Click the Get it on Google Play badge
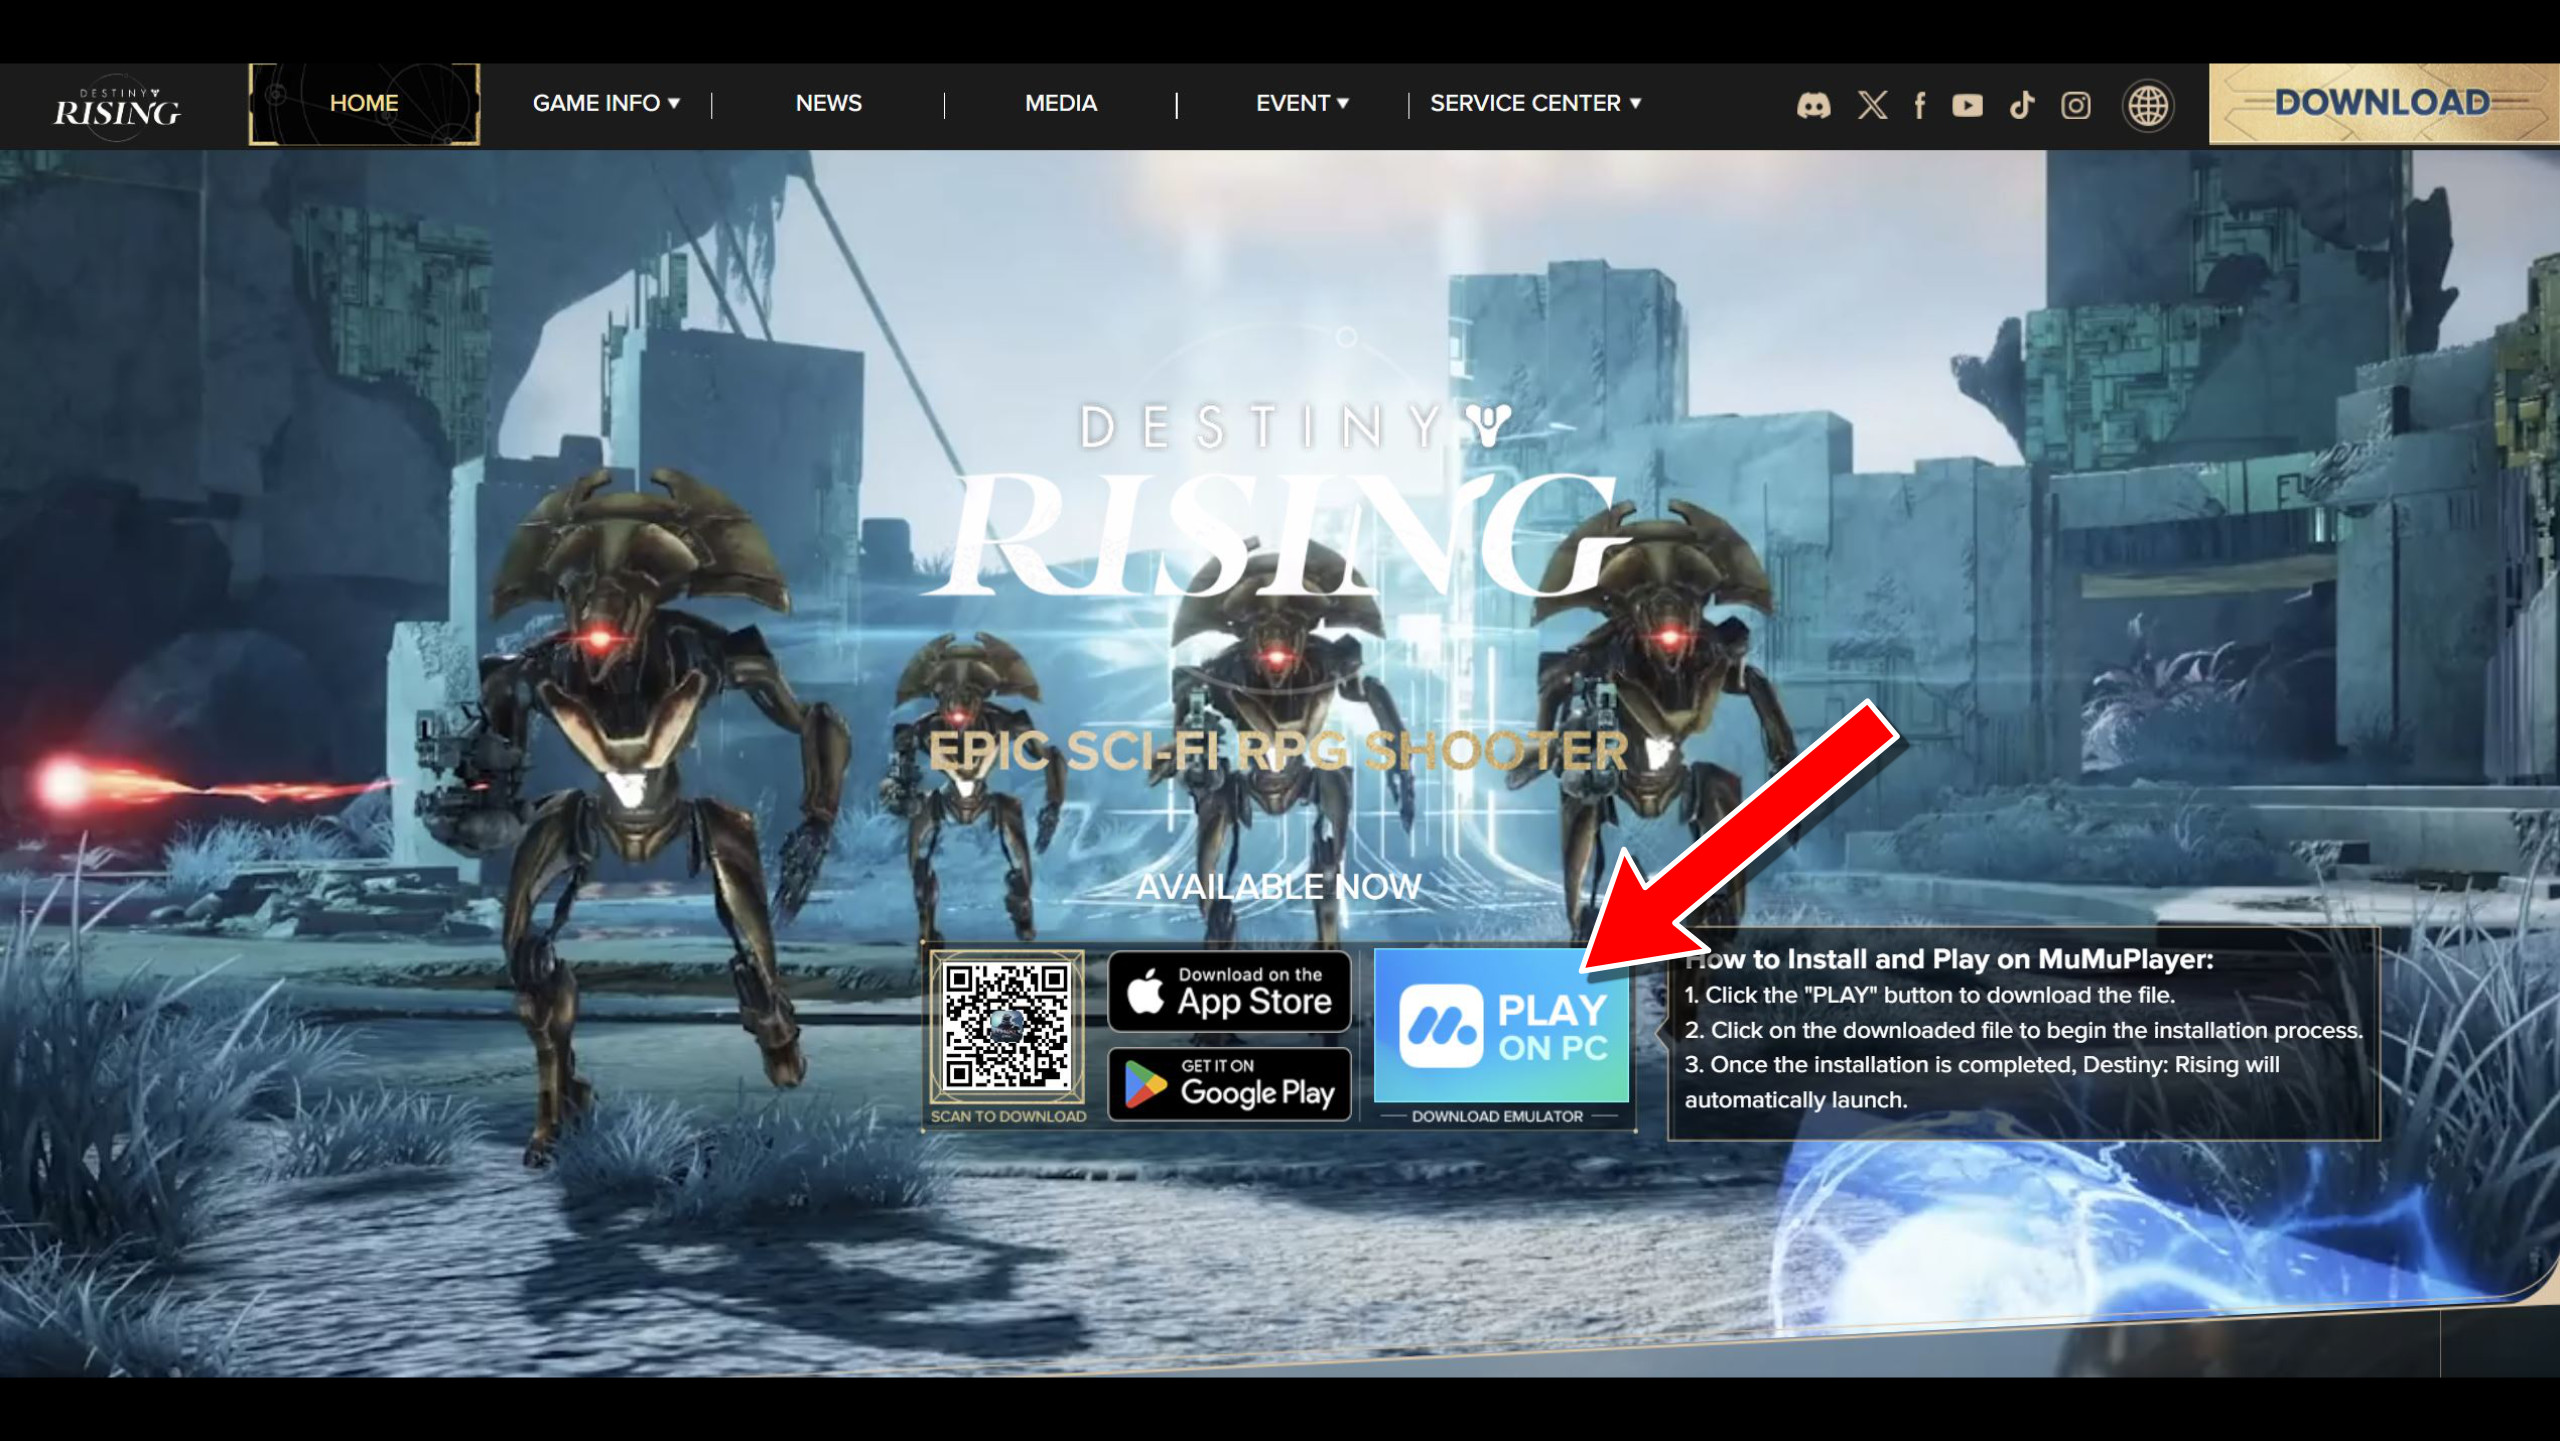 point(1229,1084)
